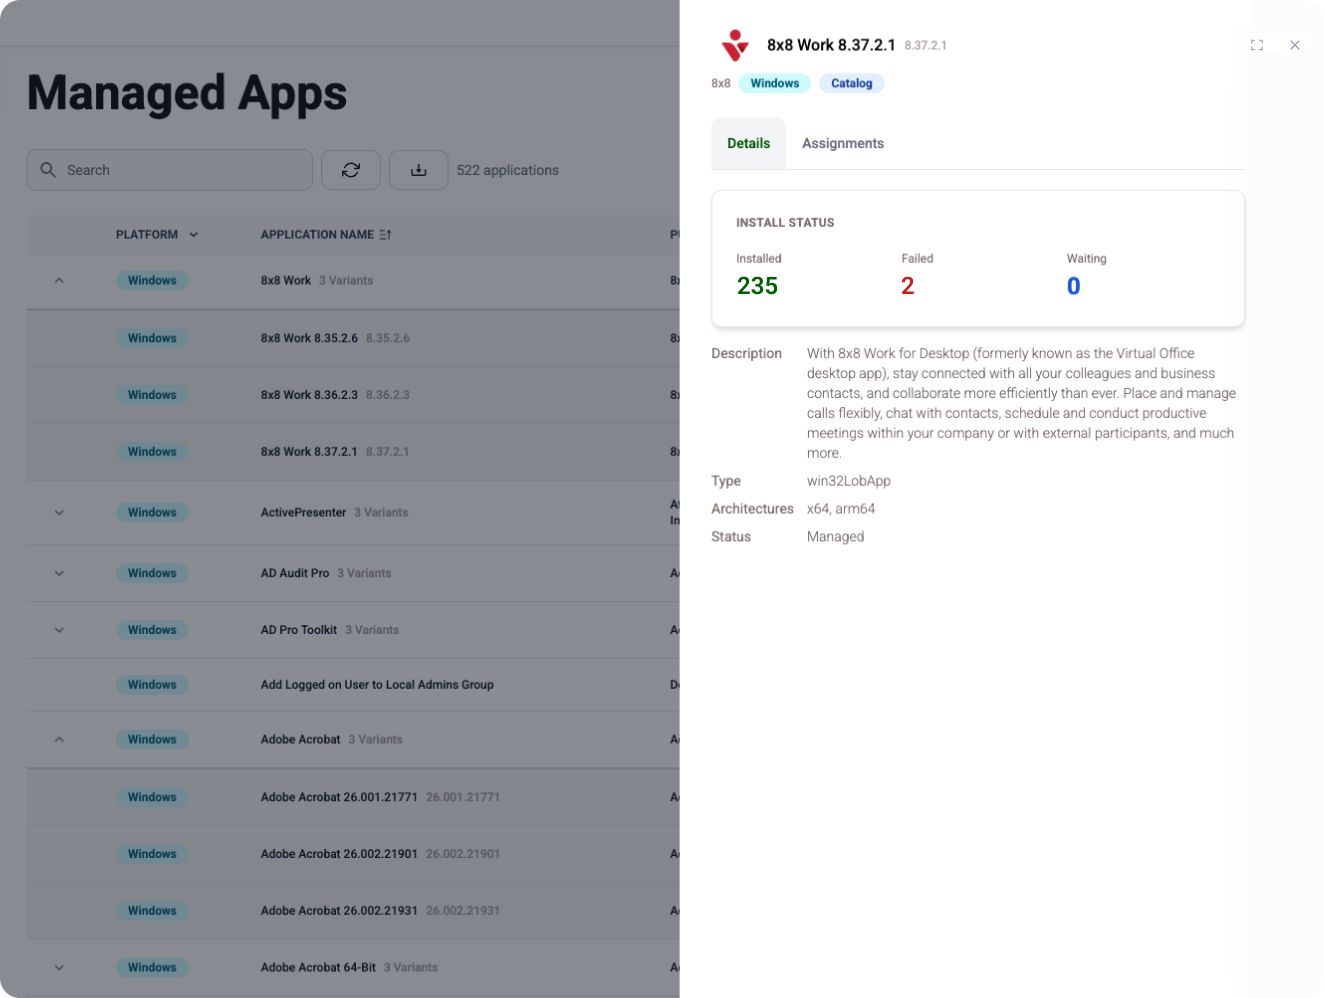Click the x64, arm64 architectures value
The width and height of the screenshot is (1324, 998).
(x=841, y=509)
